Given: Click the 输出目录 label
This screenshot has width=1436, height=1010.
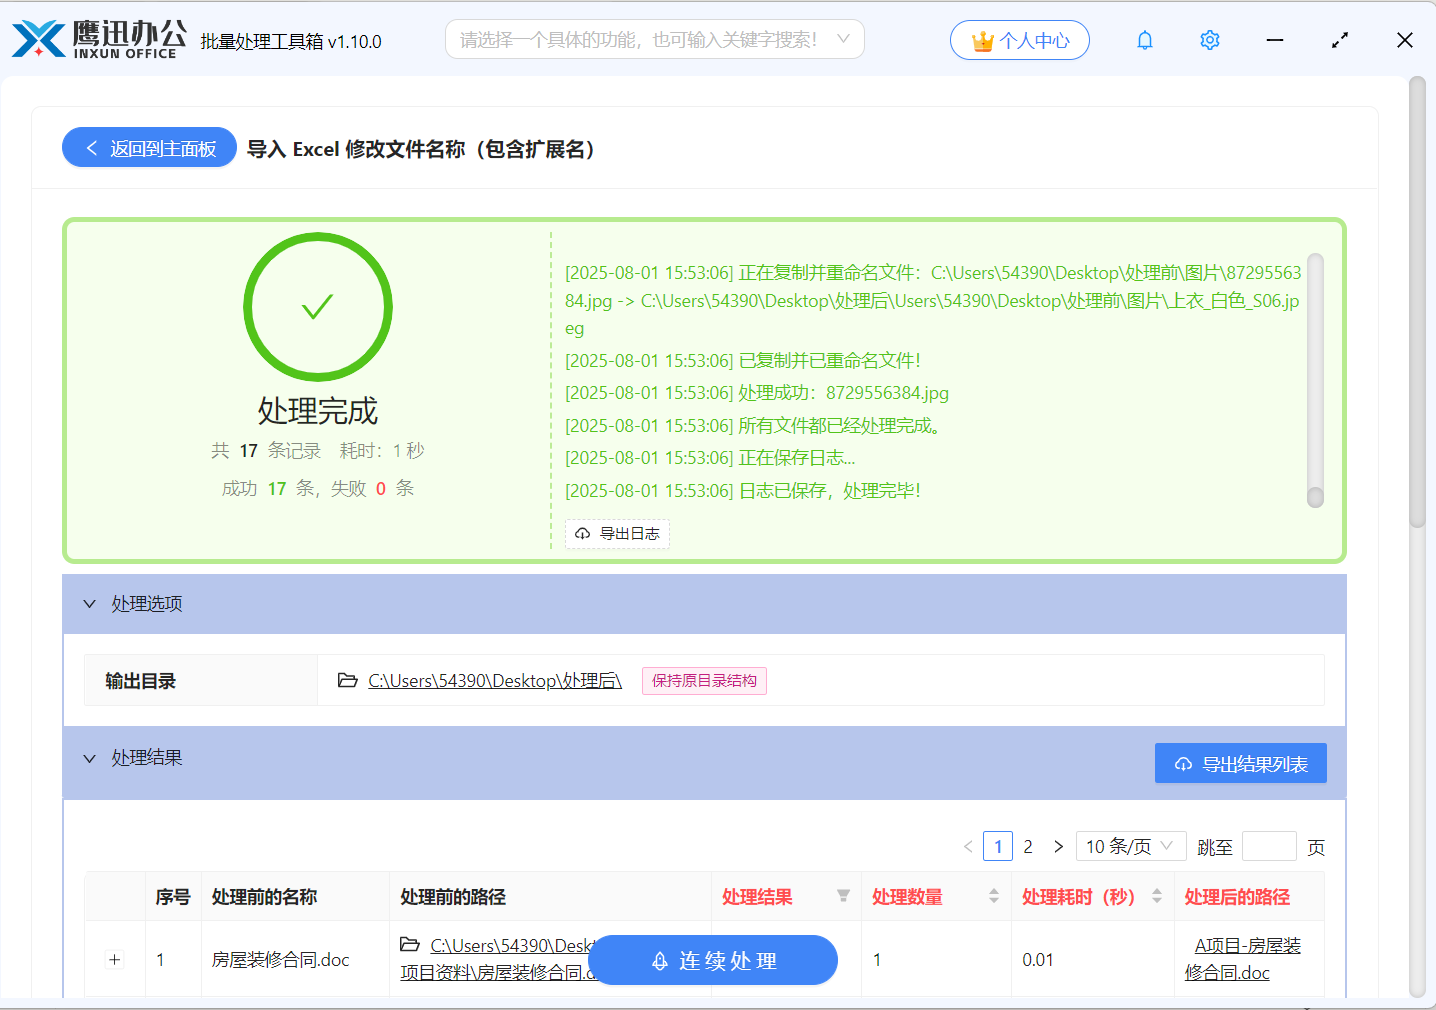Looking at the screenshot, I should click(x=141, y=681).
